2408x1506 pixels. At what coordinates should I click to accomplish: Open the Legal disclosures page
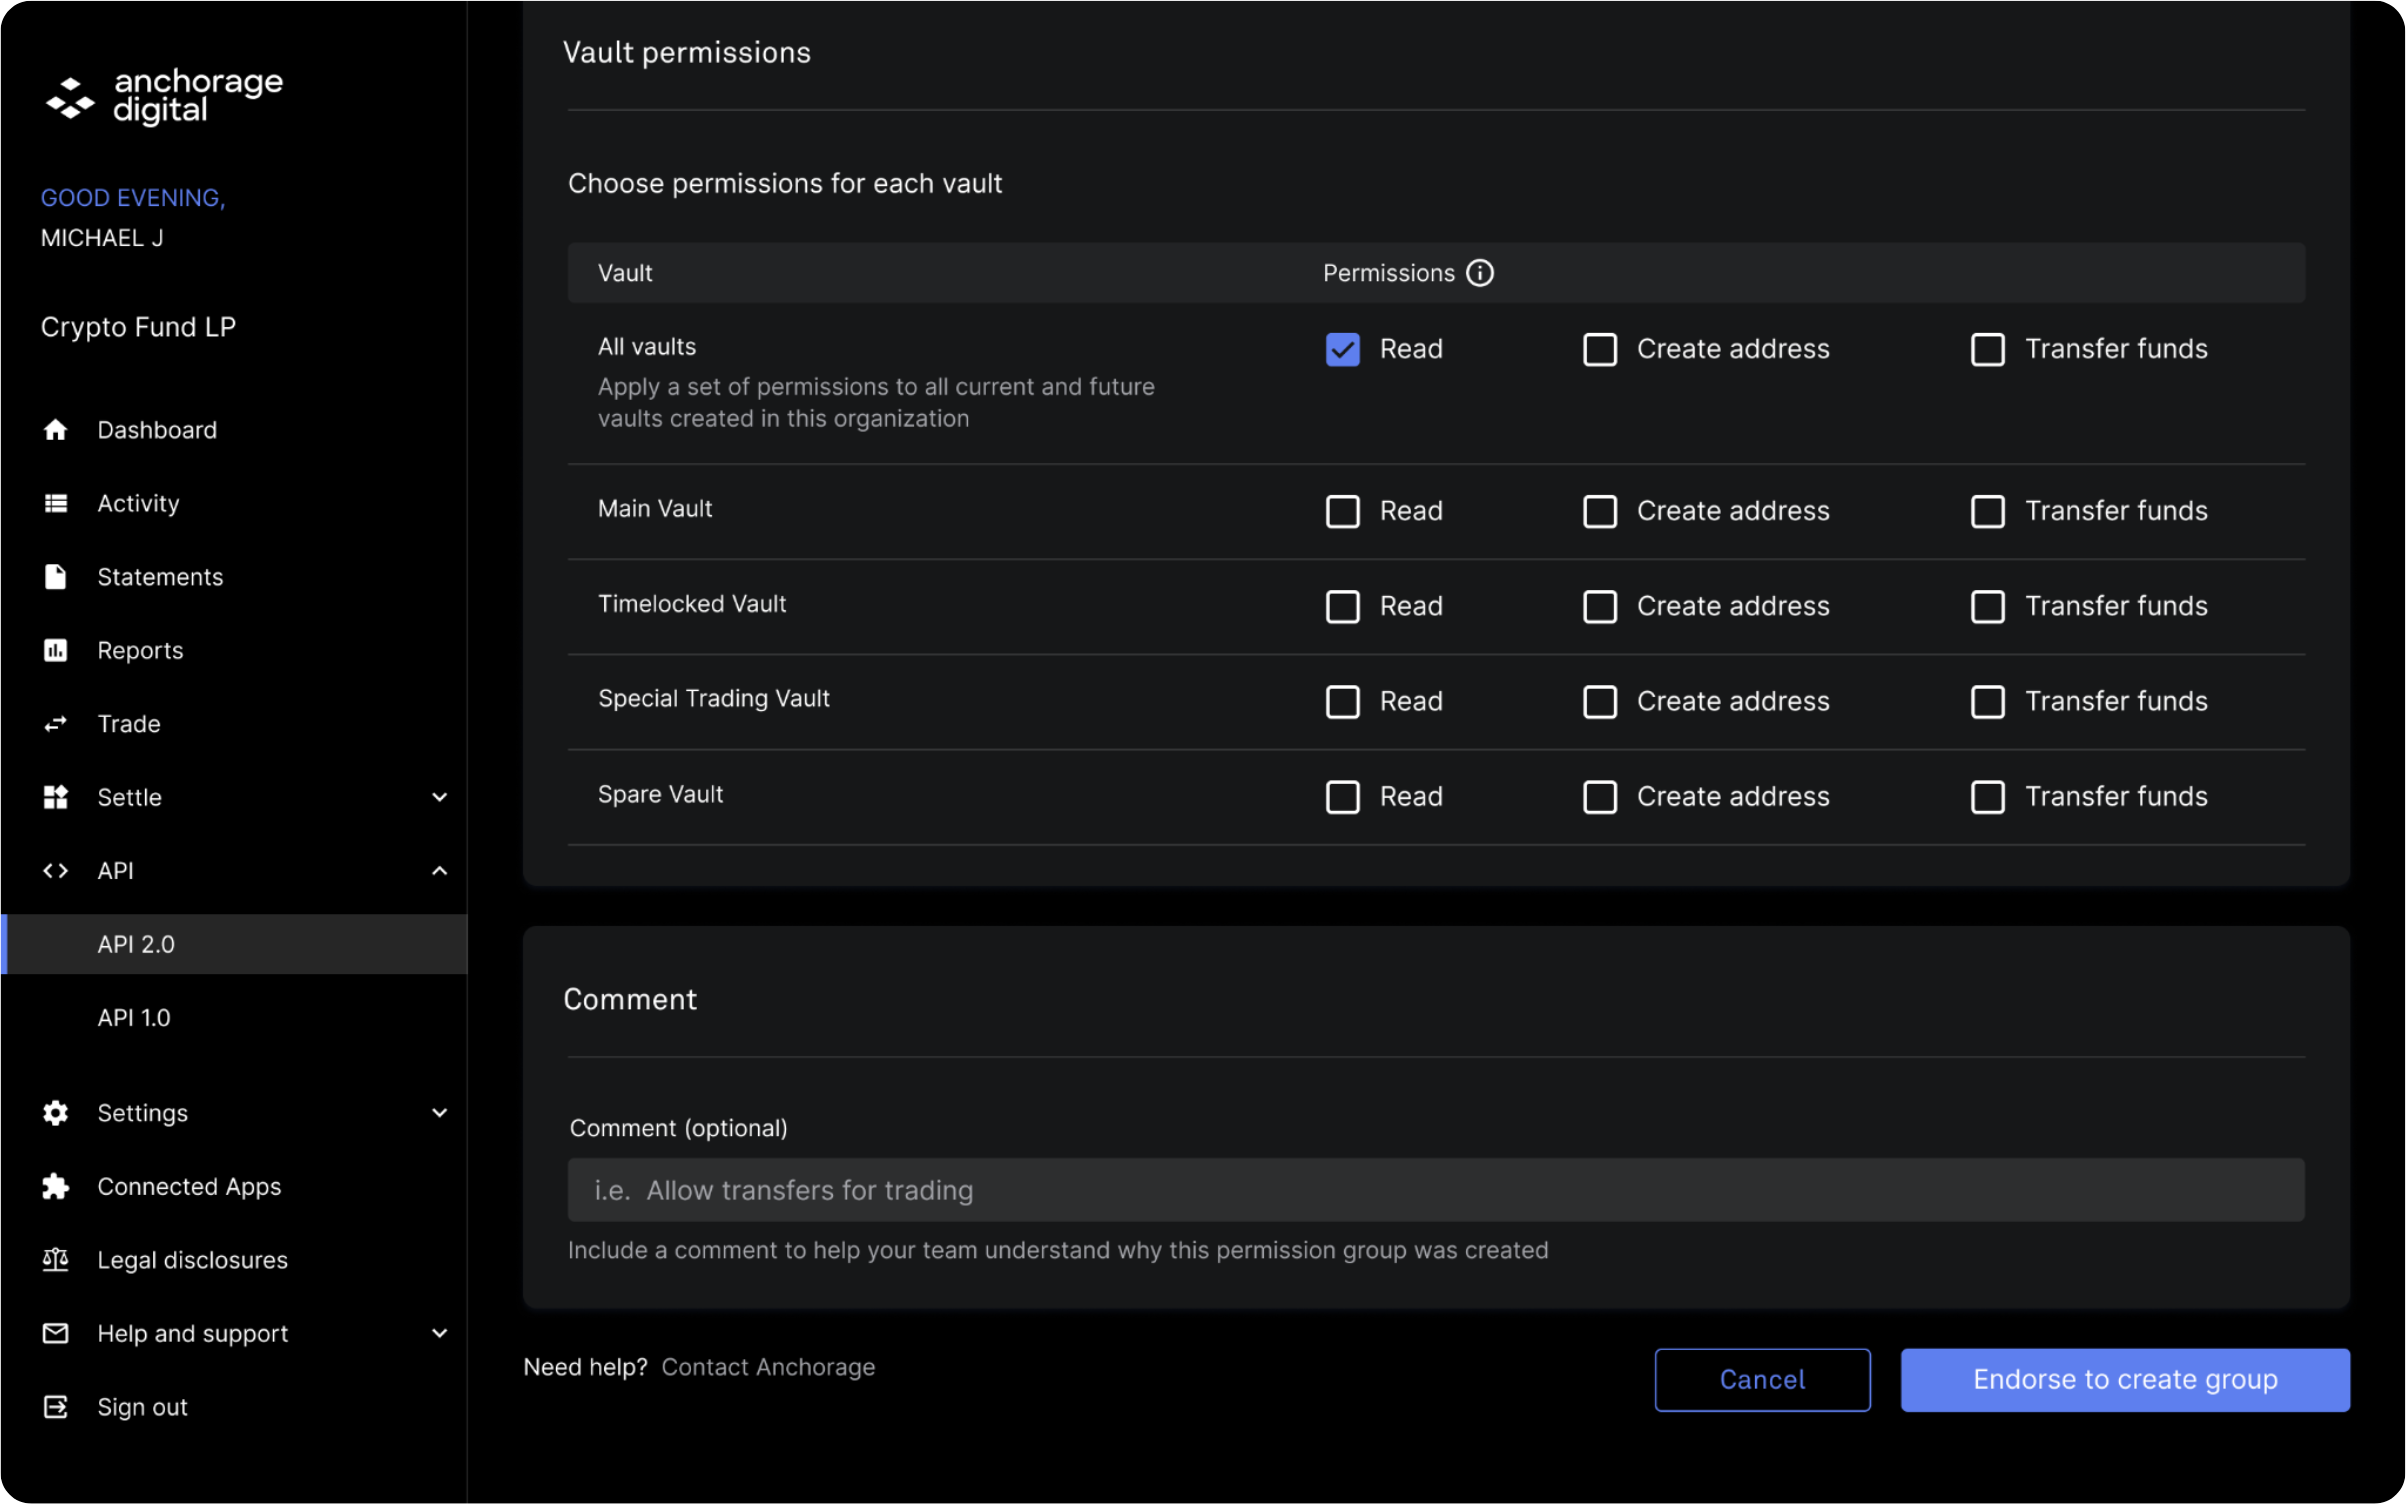pos(192,1260)
